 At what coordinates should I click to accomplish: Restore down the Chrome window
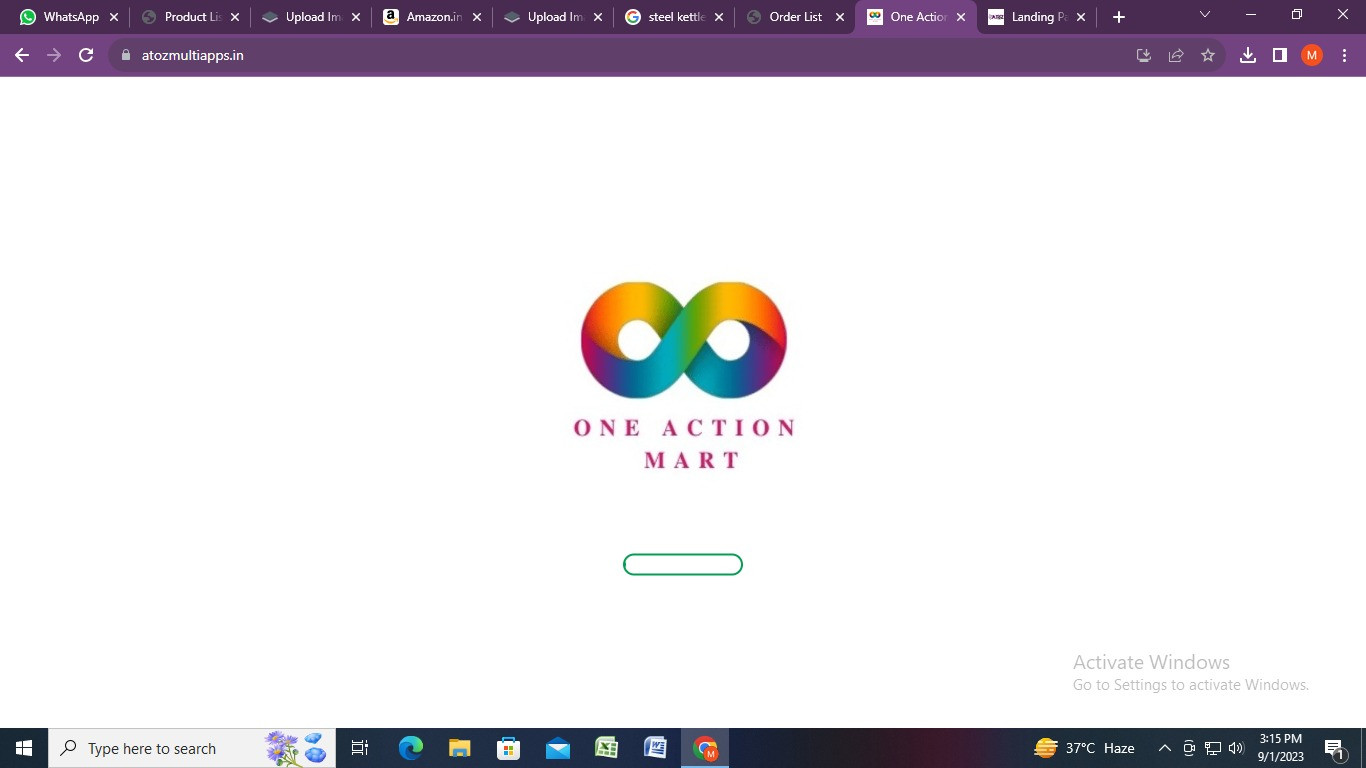[x=1297, y=15]
